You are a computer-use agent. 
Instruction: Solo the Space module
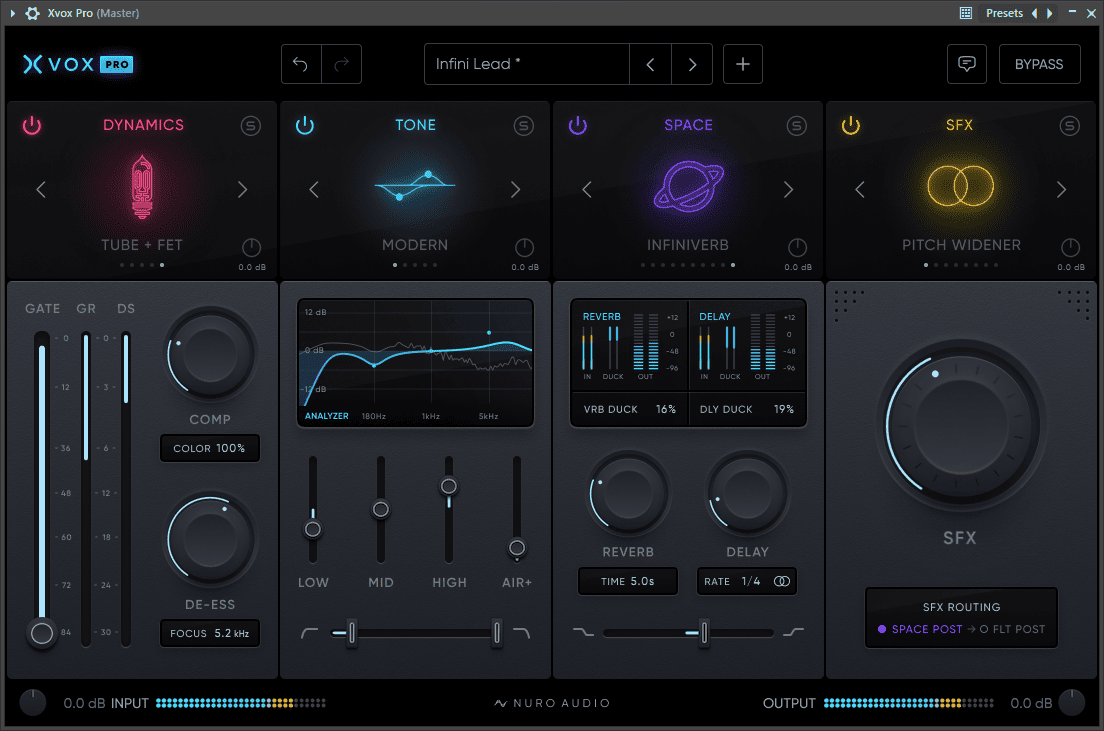pyautogui.click(x=796, y=126)
